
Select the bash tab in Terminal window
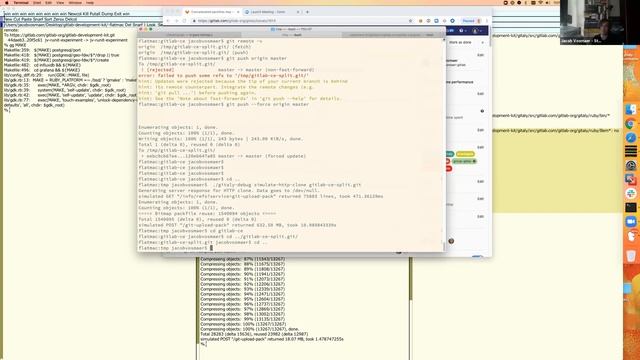[x=291, y=35]
